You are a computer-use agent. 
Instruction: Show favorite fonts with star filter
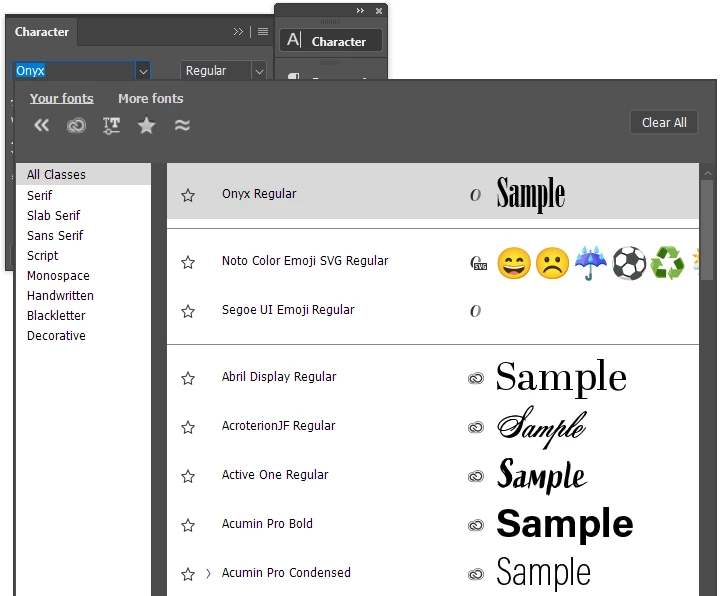pos(146,125)
